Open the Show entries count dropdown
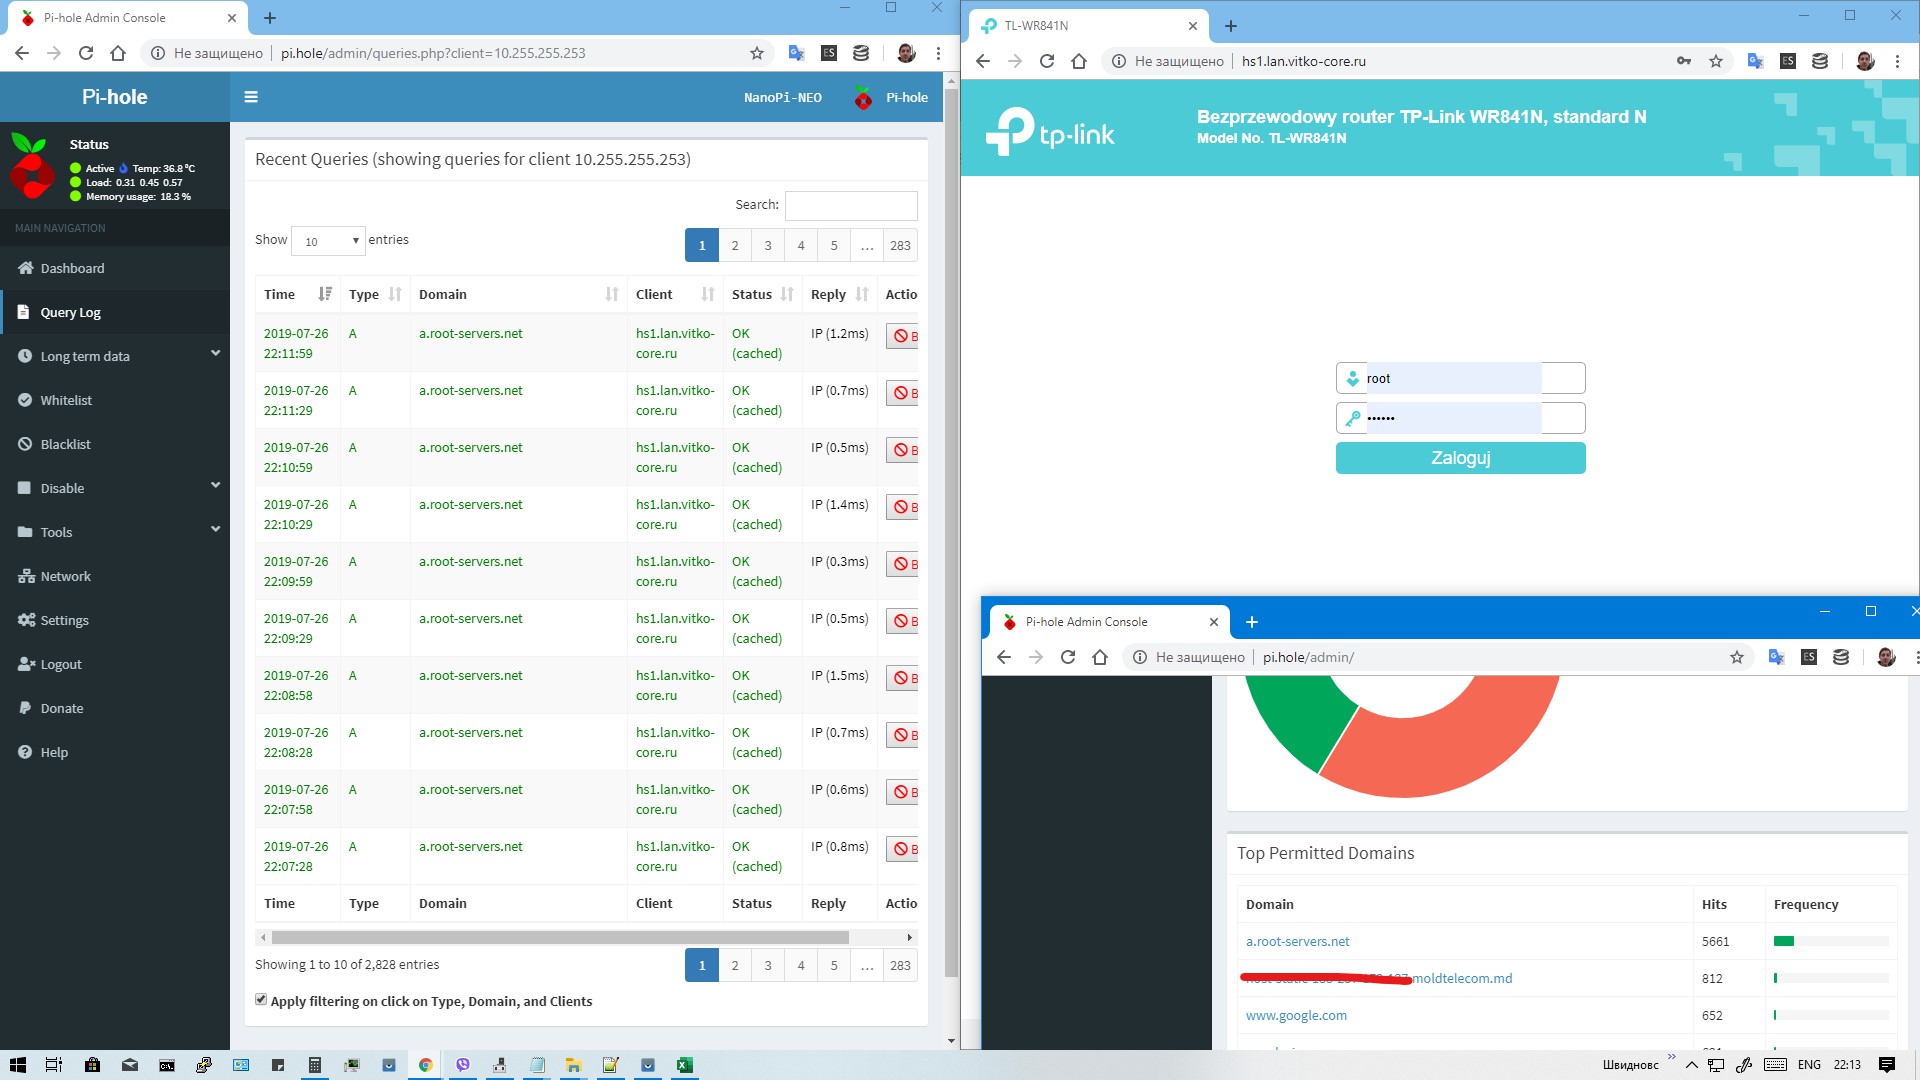The image size is (1920, 1080). point(328,241)
